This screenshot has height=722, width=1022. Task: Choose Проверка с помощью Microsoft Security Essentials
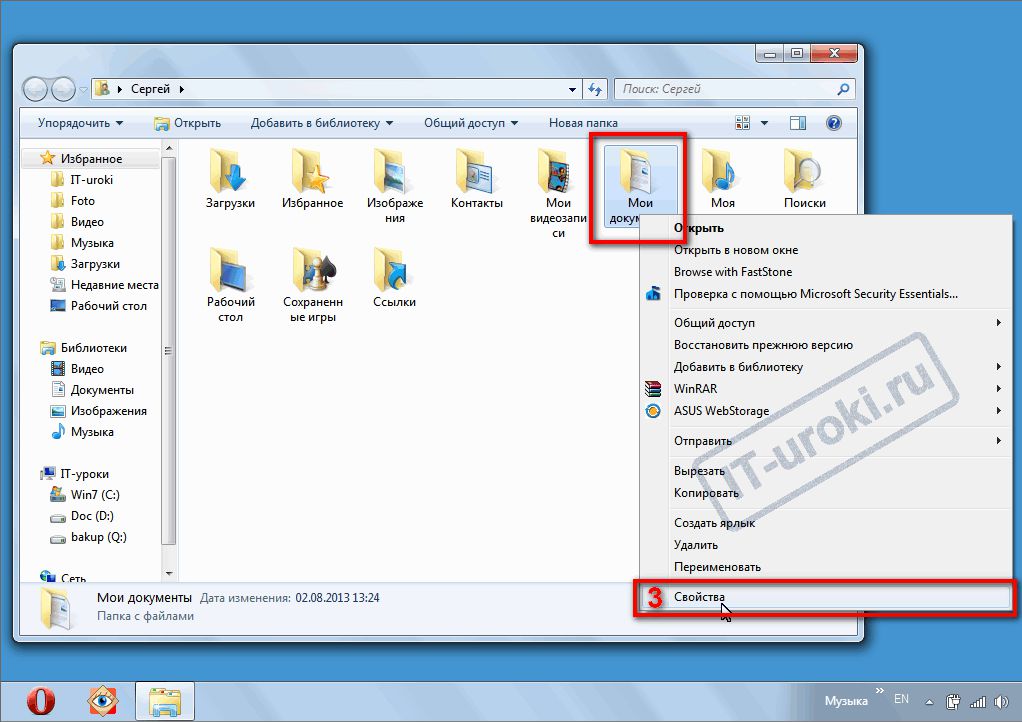click(826, 294)
